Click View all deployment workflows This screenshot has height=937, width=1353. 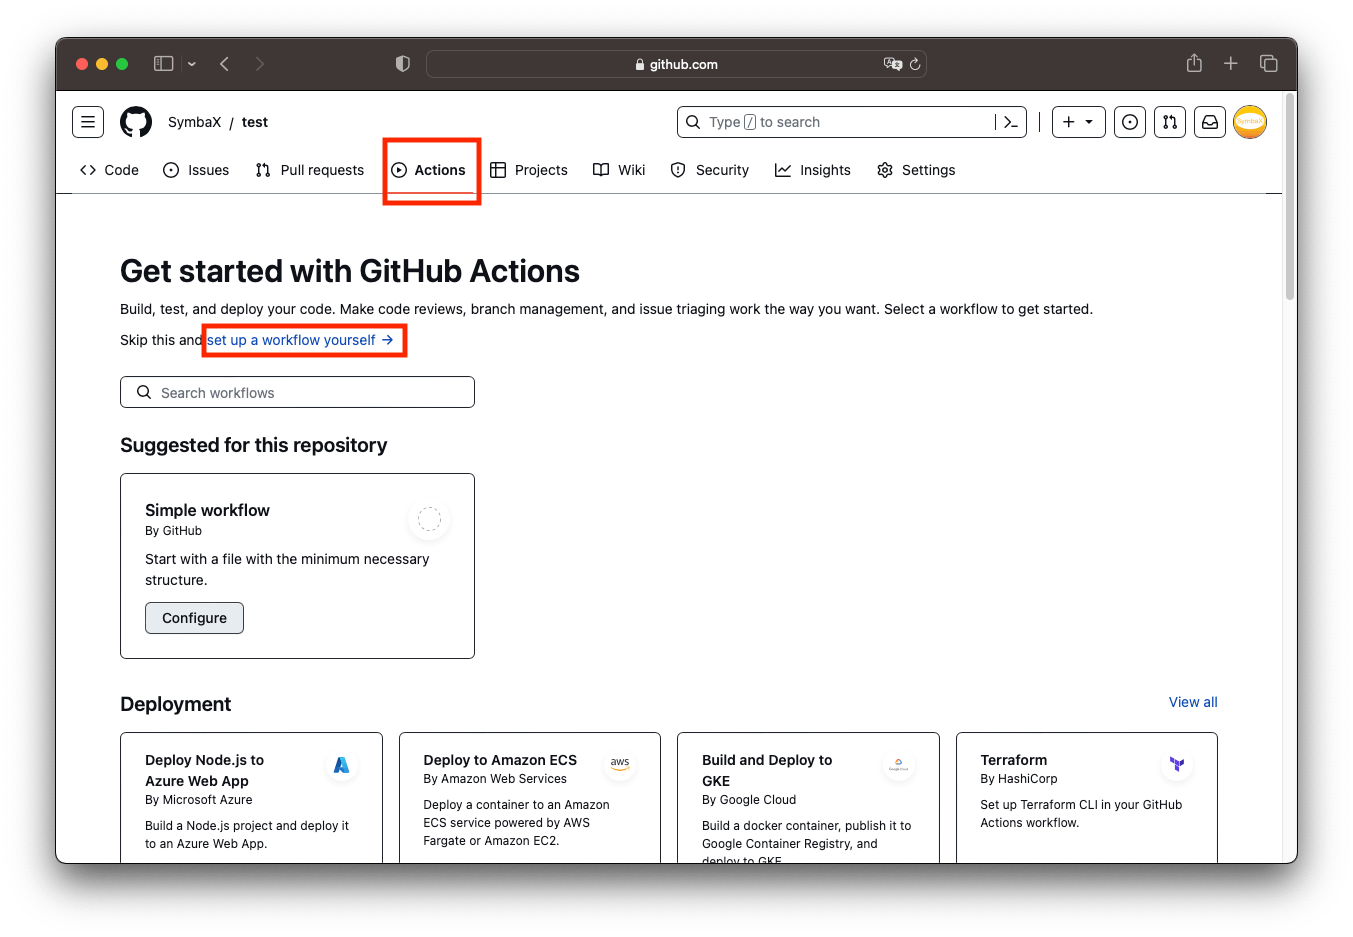[x=1193, y=702]
